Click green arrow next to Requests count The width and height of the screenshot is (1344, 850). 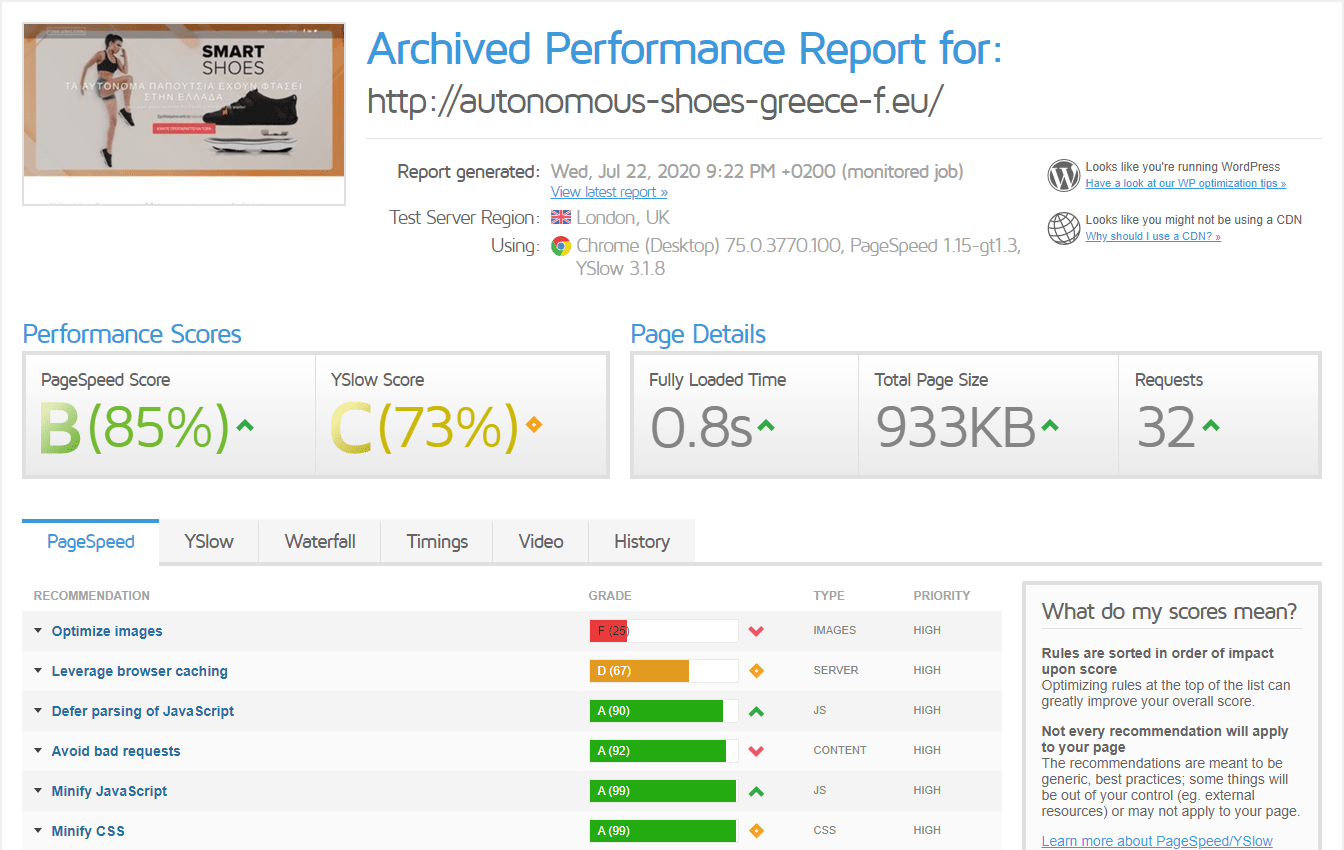(x=1210, y=425)
